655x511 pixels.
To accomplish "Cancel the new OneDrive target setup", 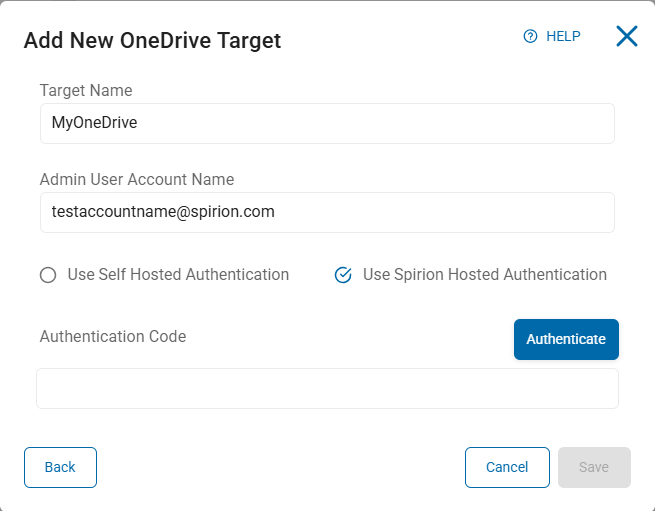I will click(x=507, y=467).
